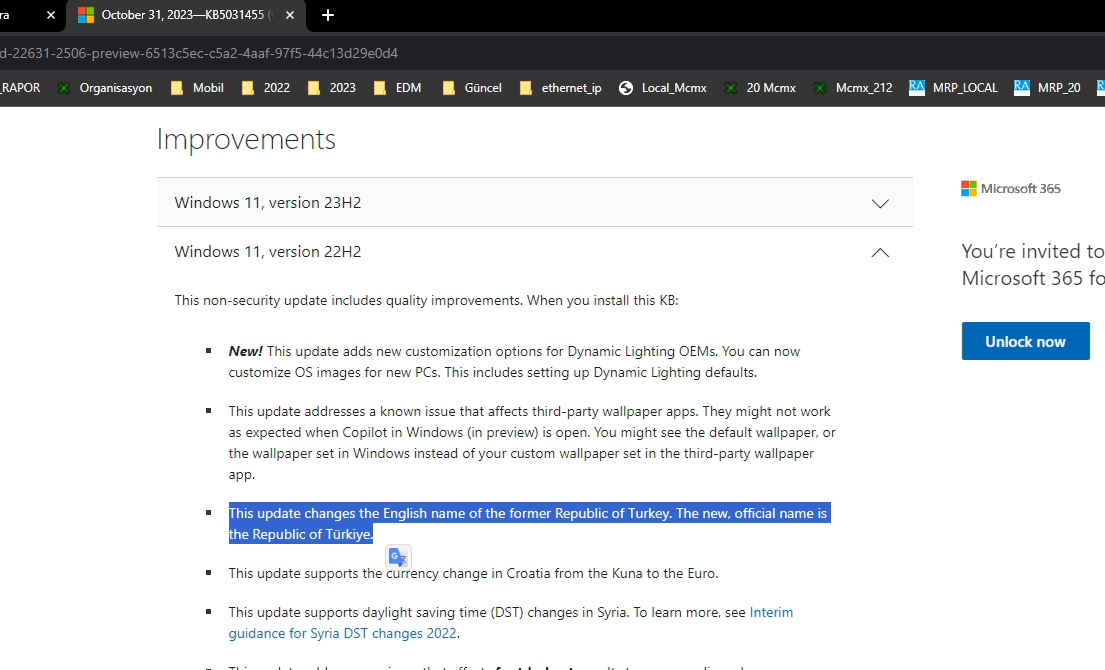The image size is (1105, 670).
Task: Open the Mcmx_212 bookmark
Action: (852, 88)
